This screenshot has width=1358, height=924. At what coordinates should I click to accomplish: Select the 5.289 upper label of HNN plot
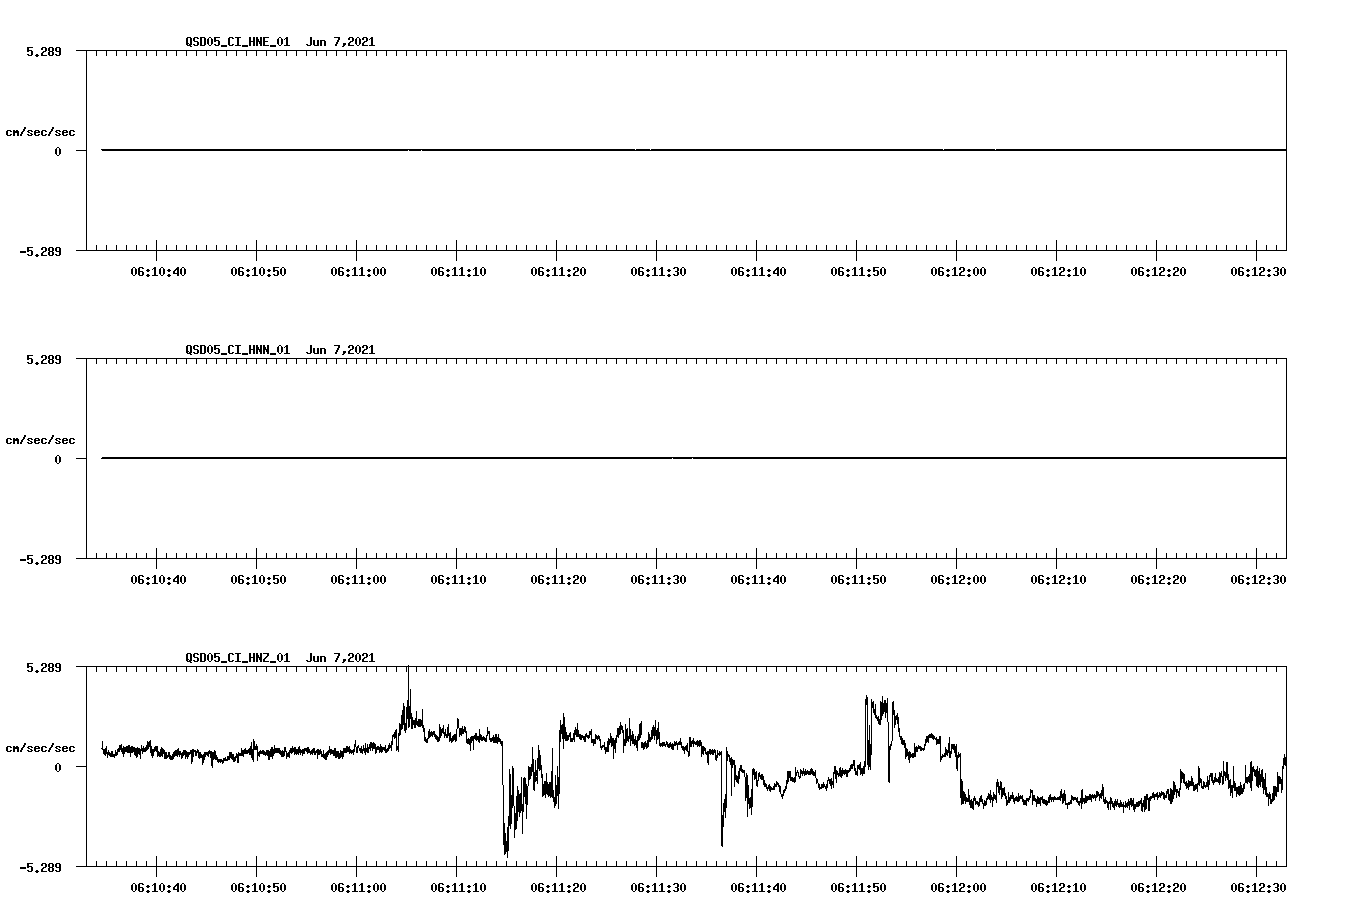click(x=43, y=359)
